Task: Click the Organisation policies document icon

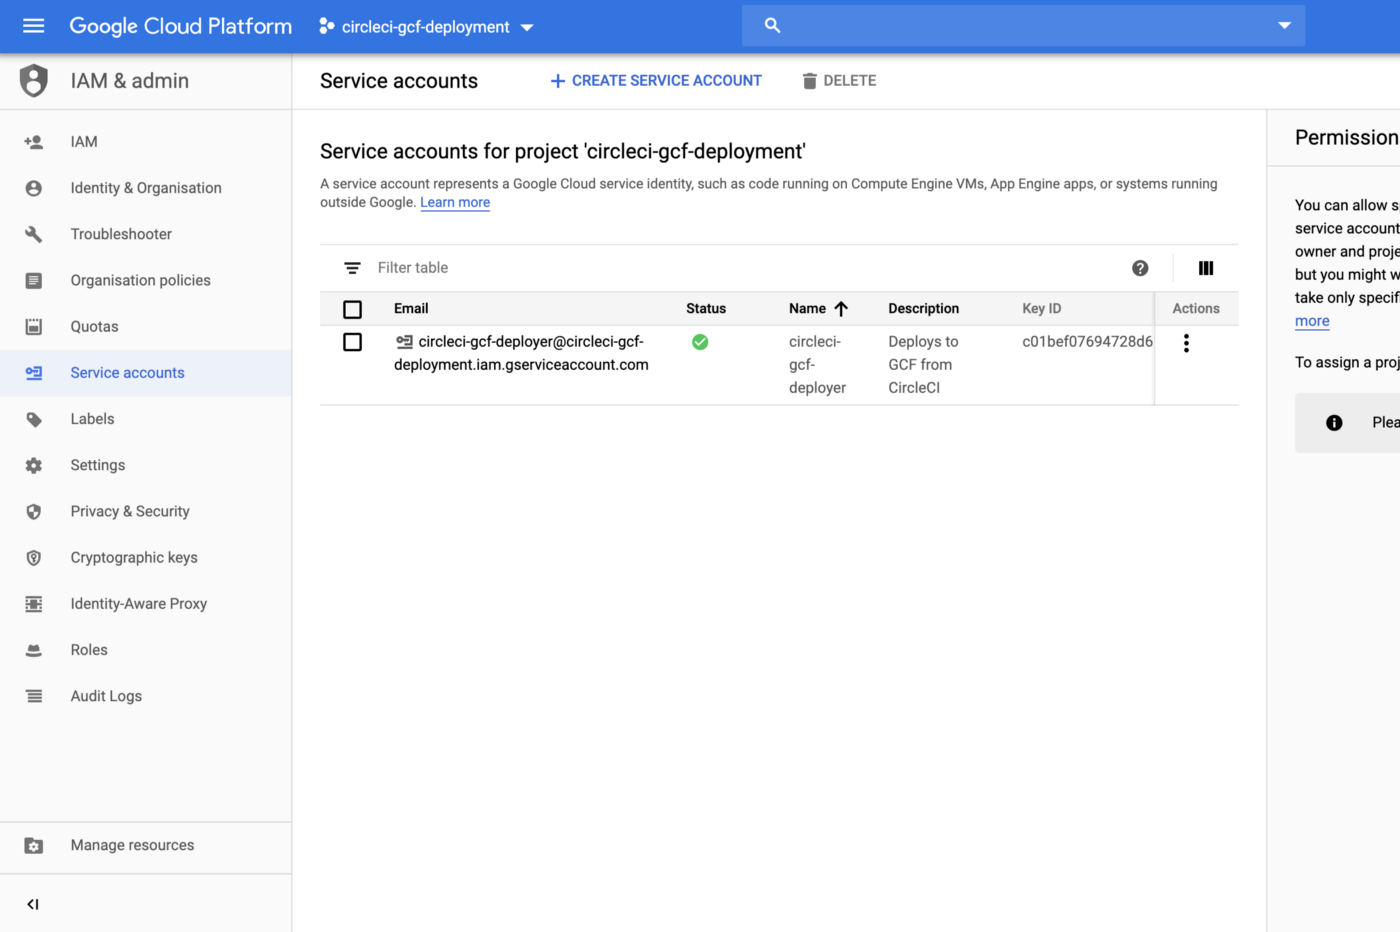Action: (34, 280)
